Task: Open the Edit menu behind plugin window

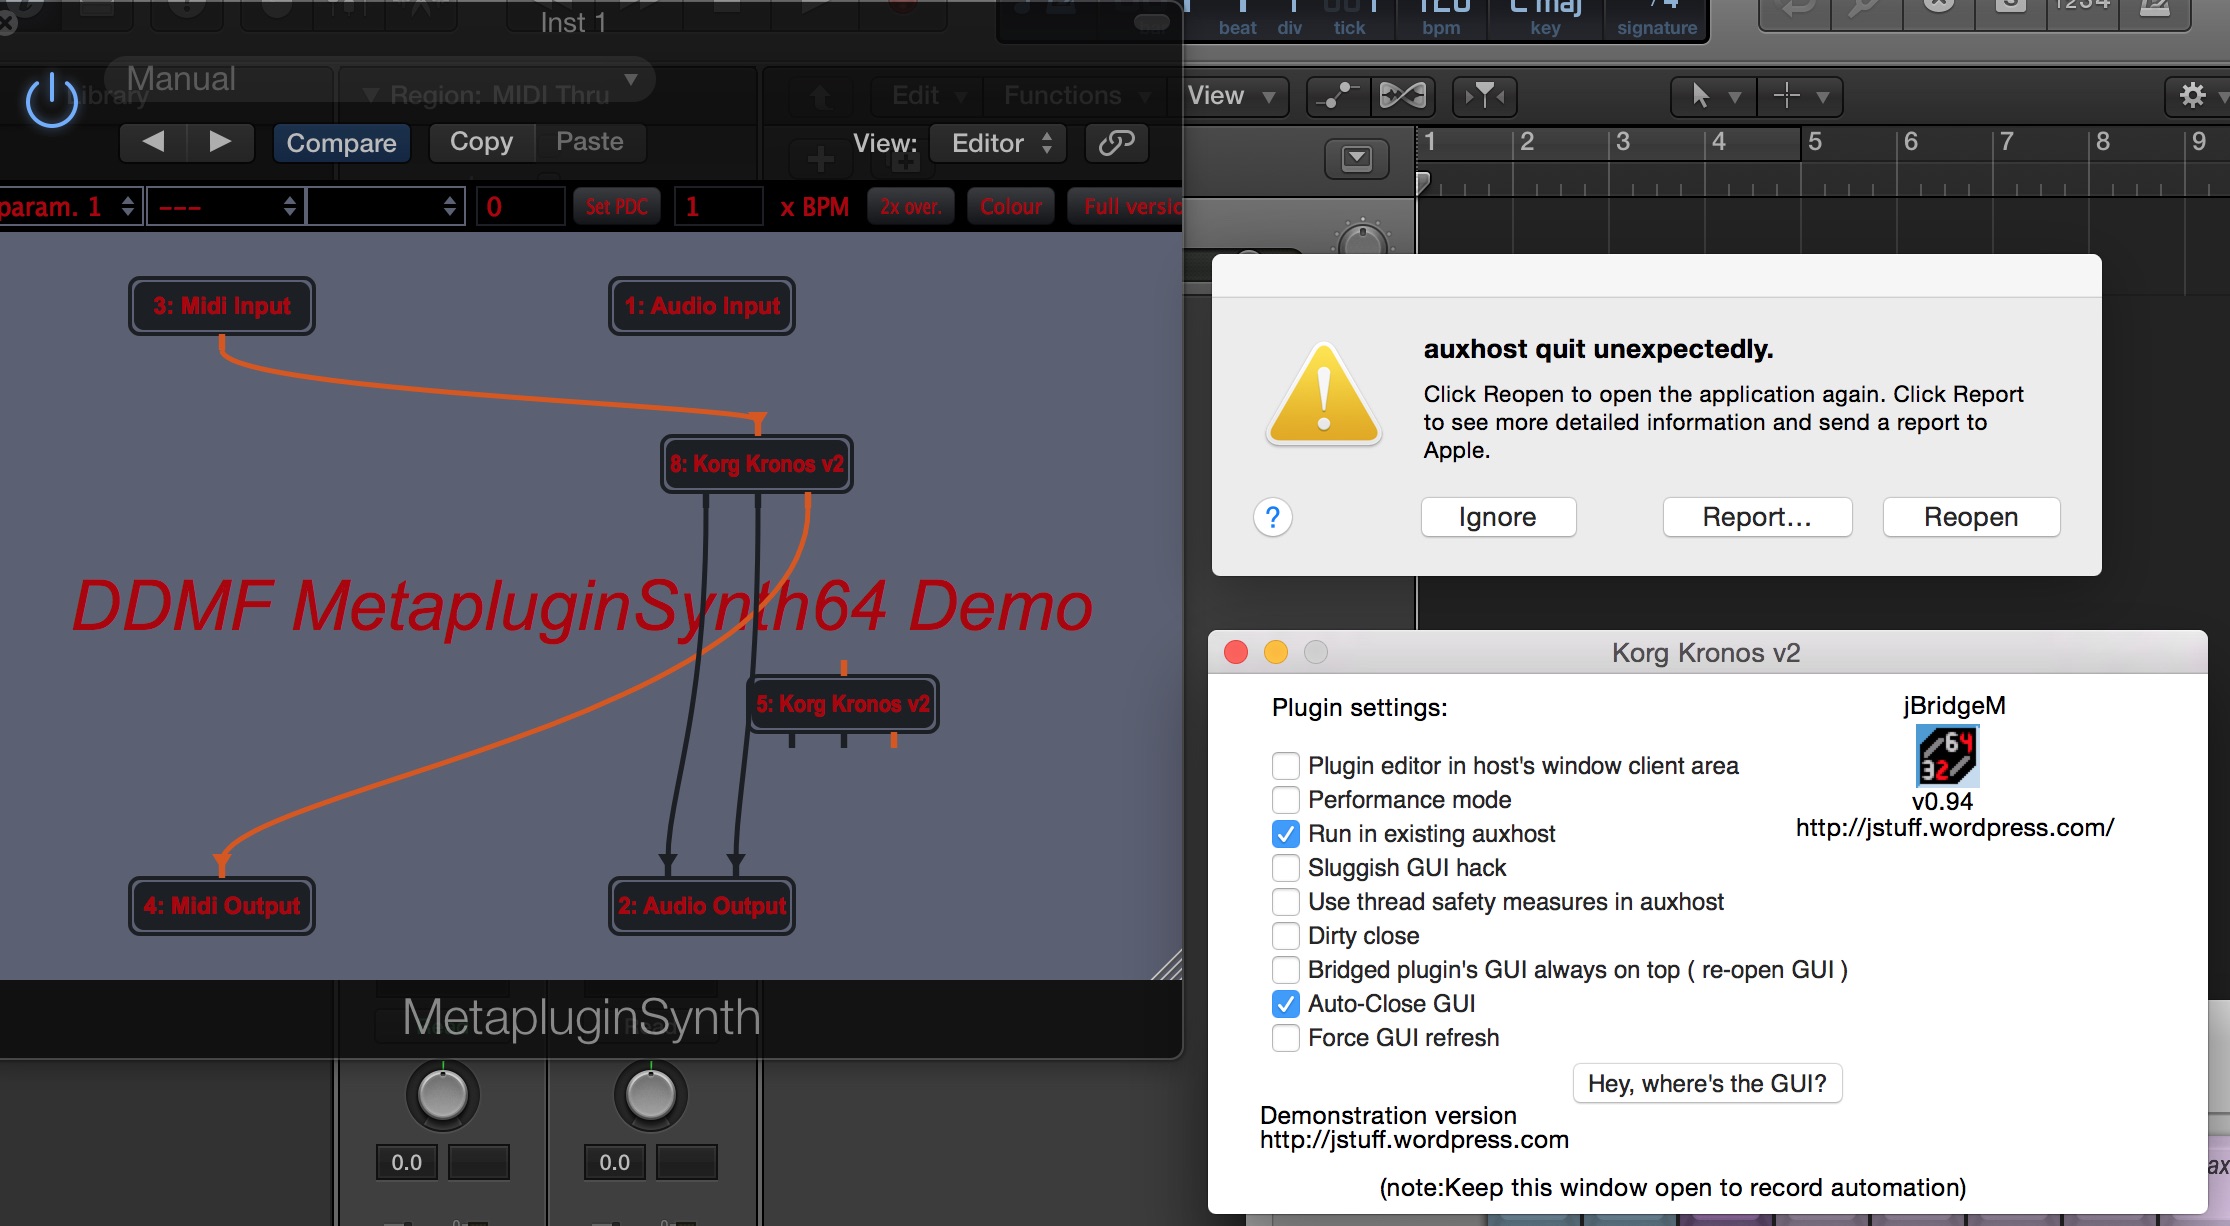Action: (x=928, y=96)
